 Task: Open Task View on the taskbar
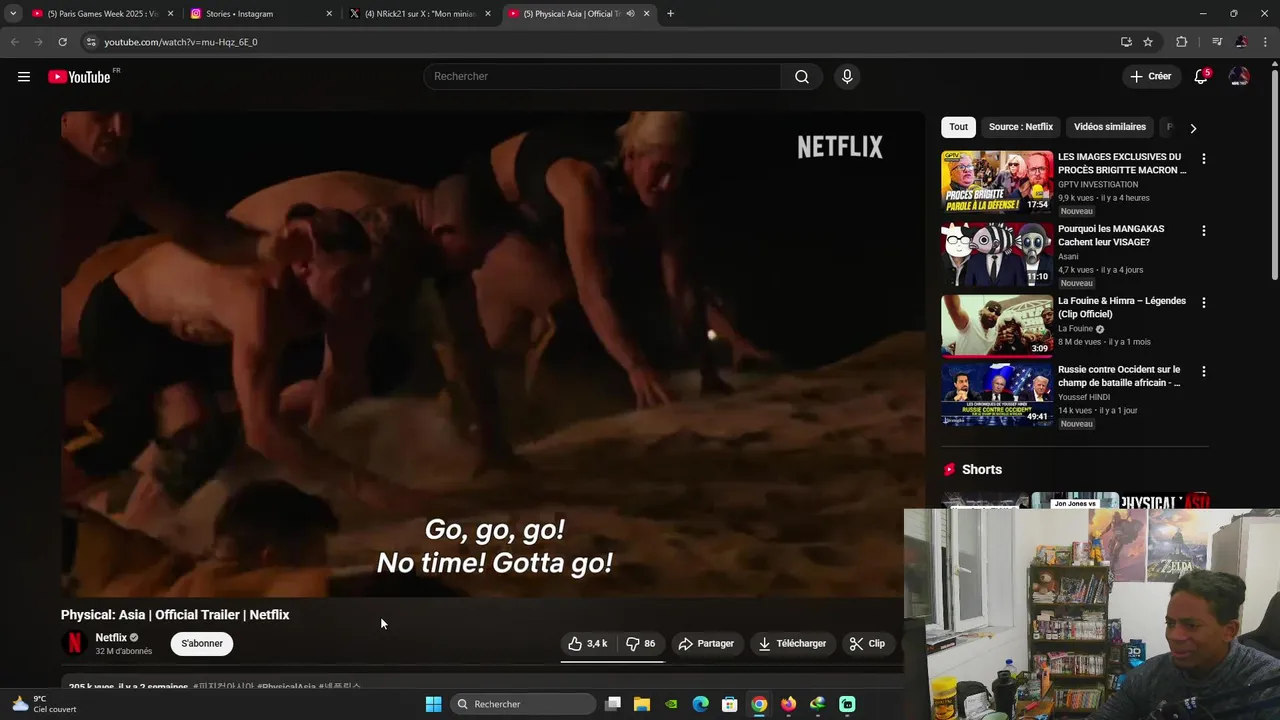click(613, 704)
